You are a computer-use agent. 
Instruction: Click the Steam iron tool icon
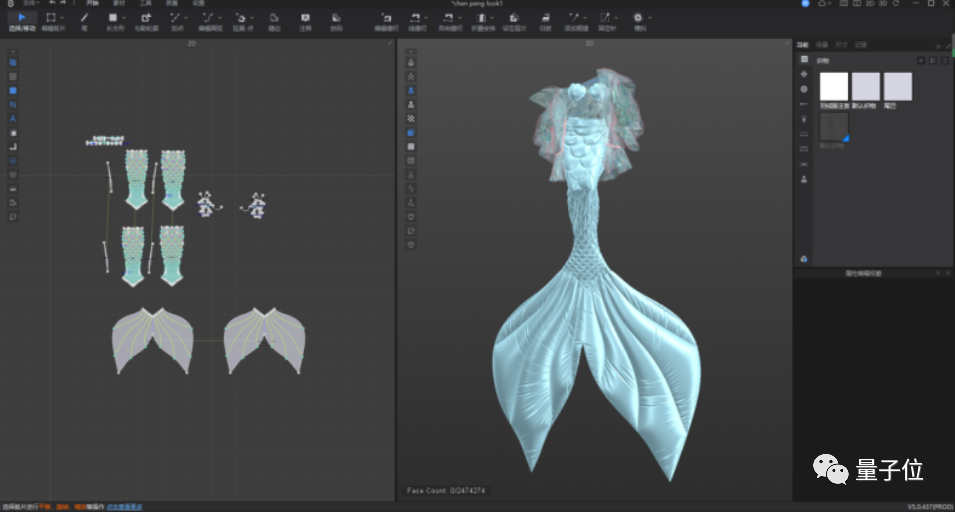click(x=545, y=18)
